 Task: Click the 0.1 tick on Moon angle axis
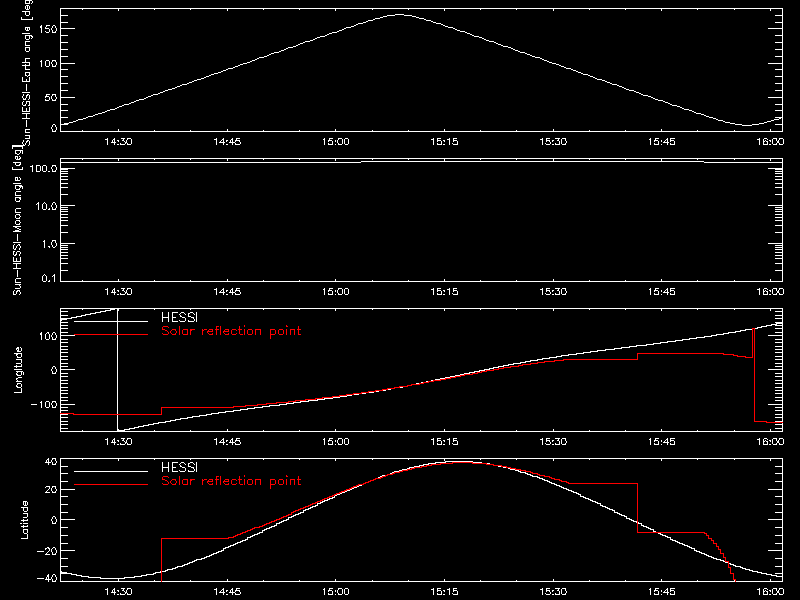(x=49, y=278)
